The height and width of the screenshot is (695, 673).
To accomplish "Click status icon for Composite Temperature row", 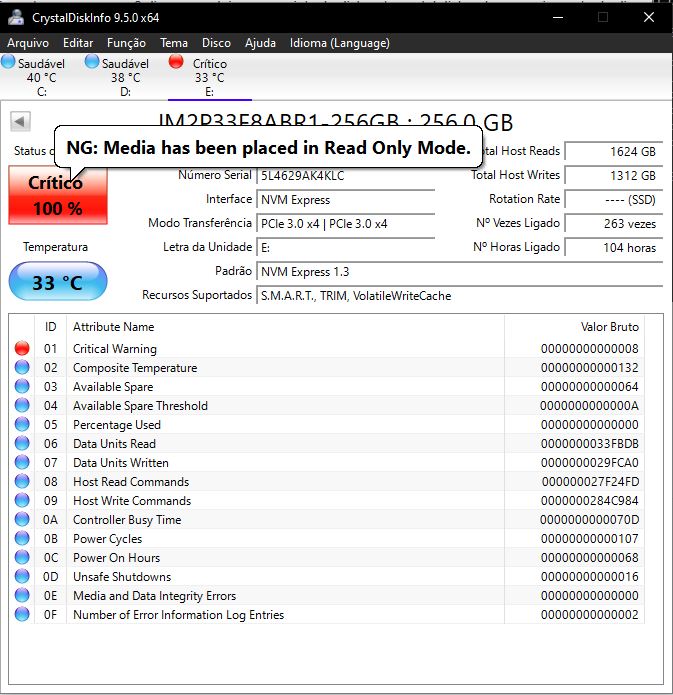I will tap(22, 367).
